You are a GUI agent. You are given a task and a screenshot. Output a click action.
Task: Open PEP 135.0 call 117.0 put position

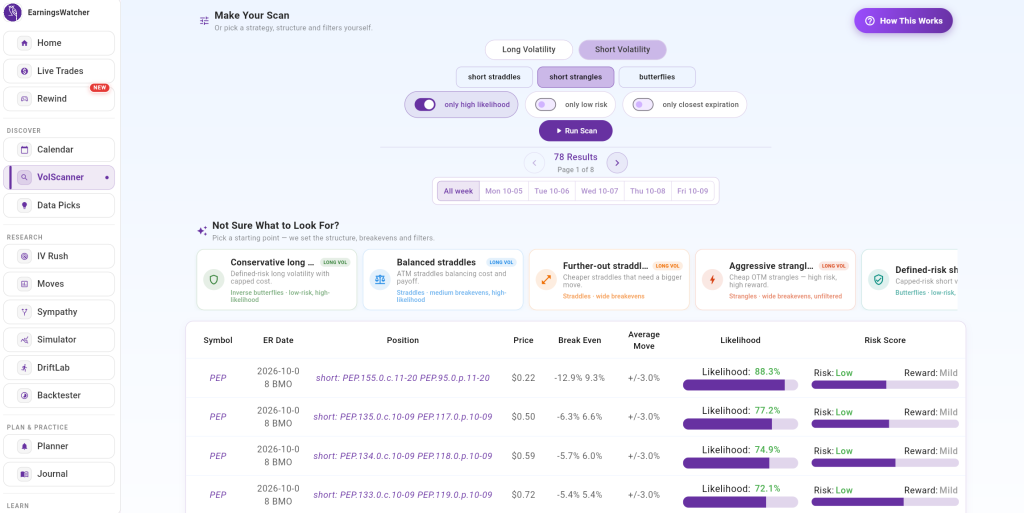click(403, 417)
